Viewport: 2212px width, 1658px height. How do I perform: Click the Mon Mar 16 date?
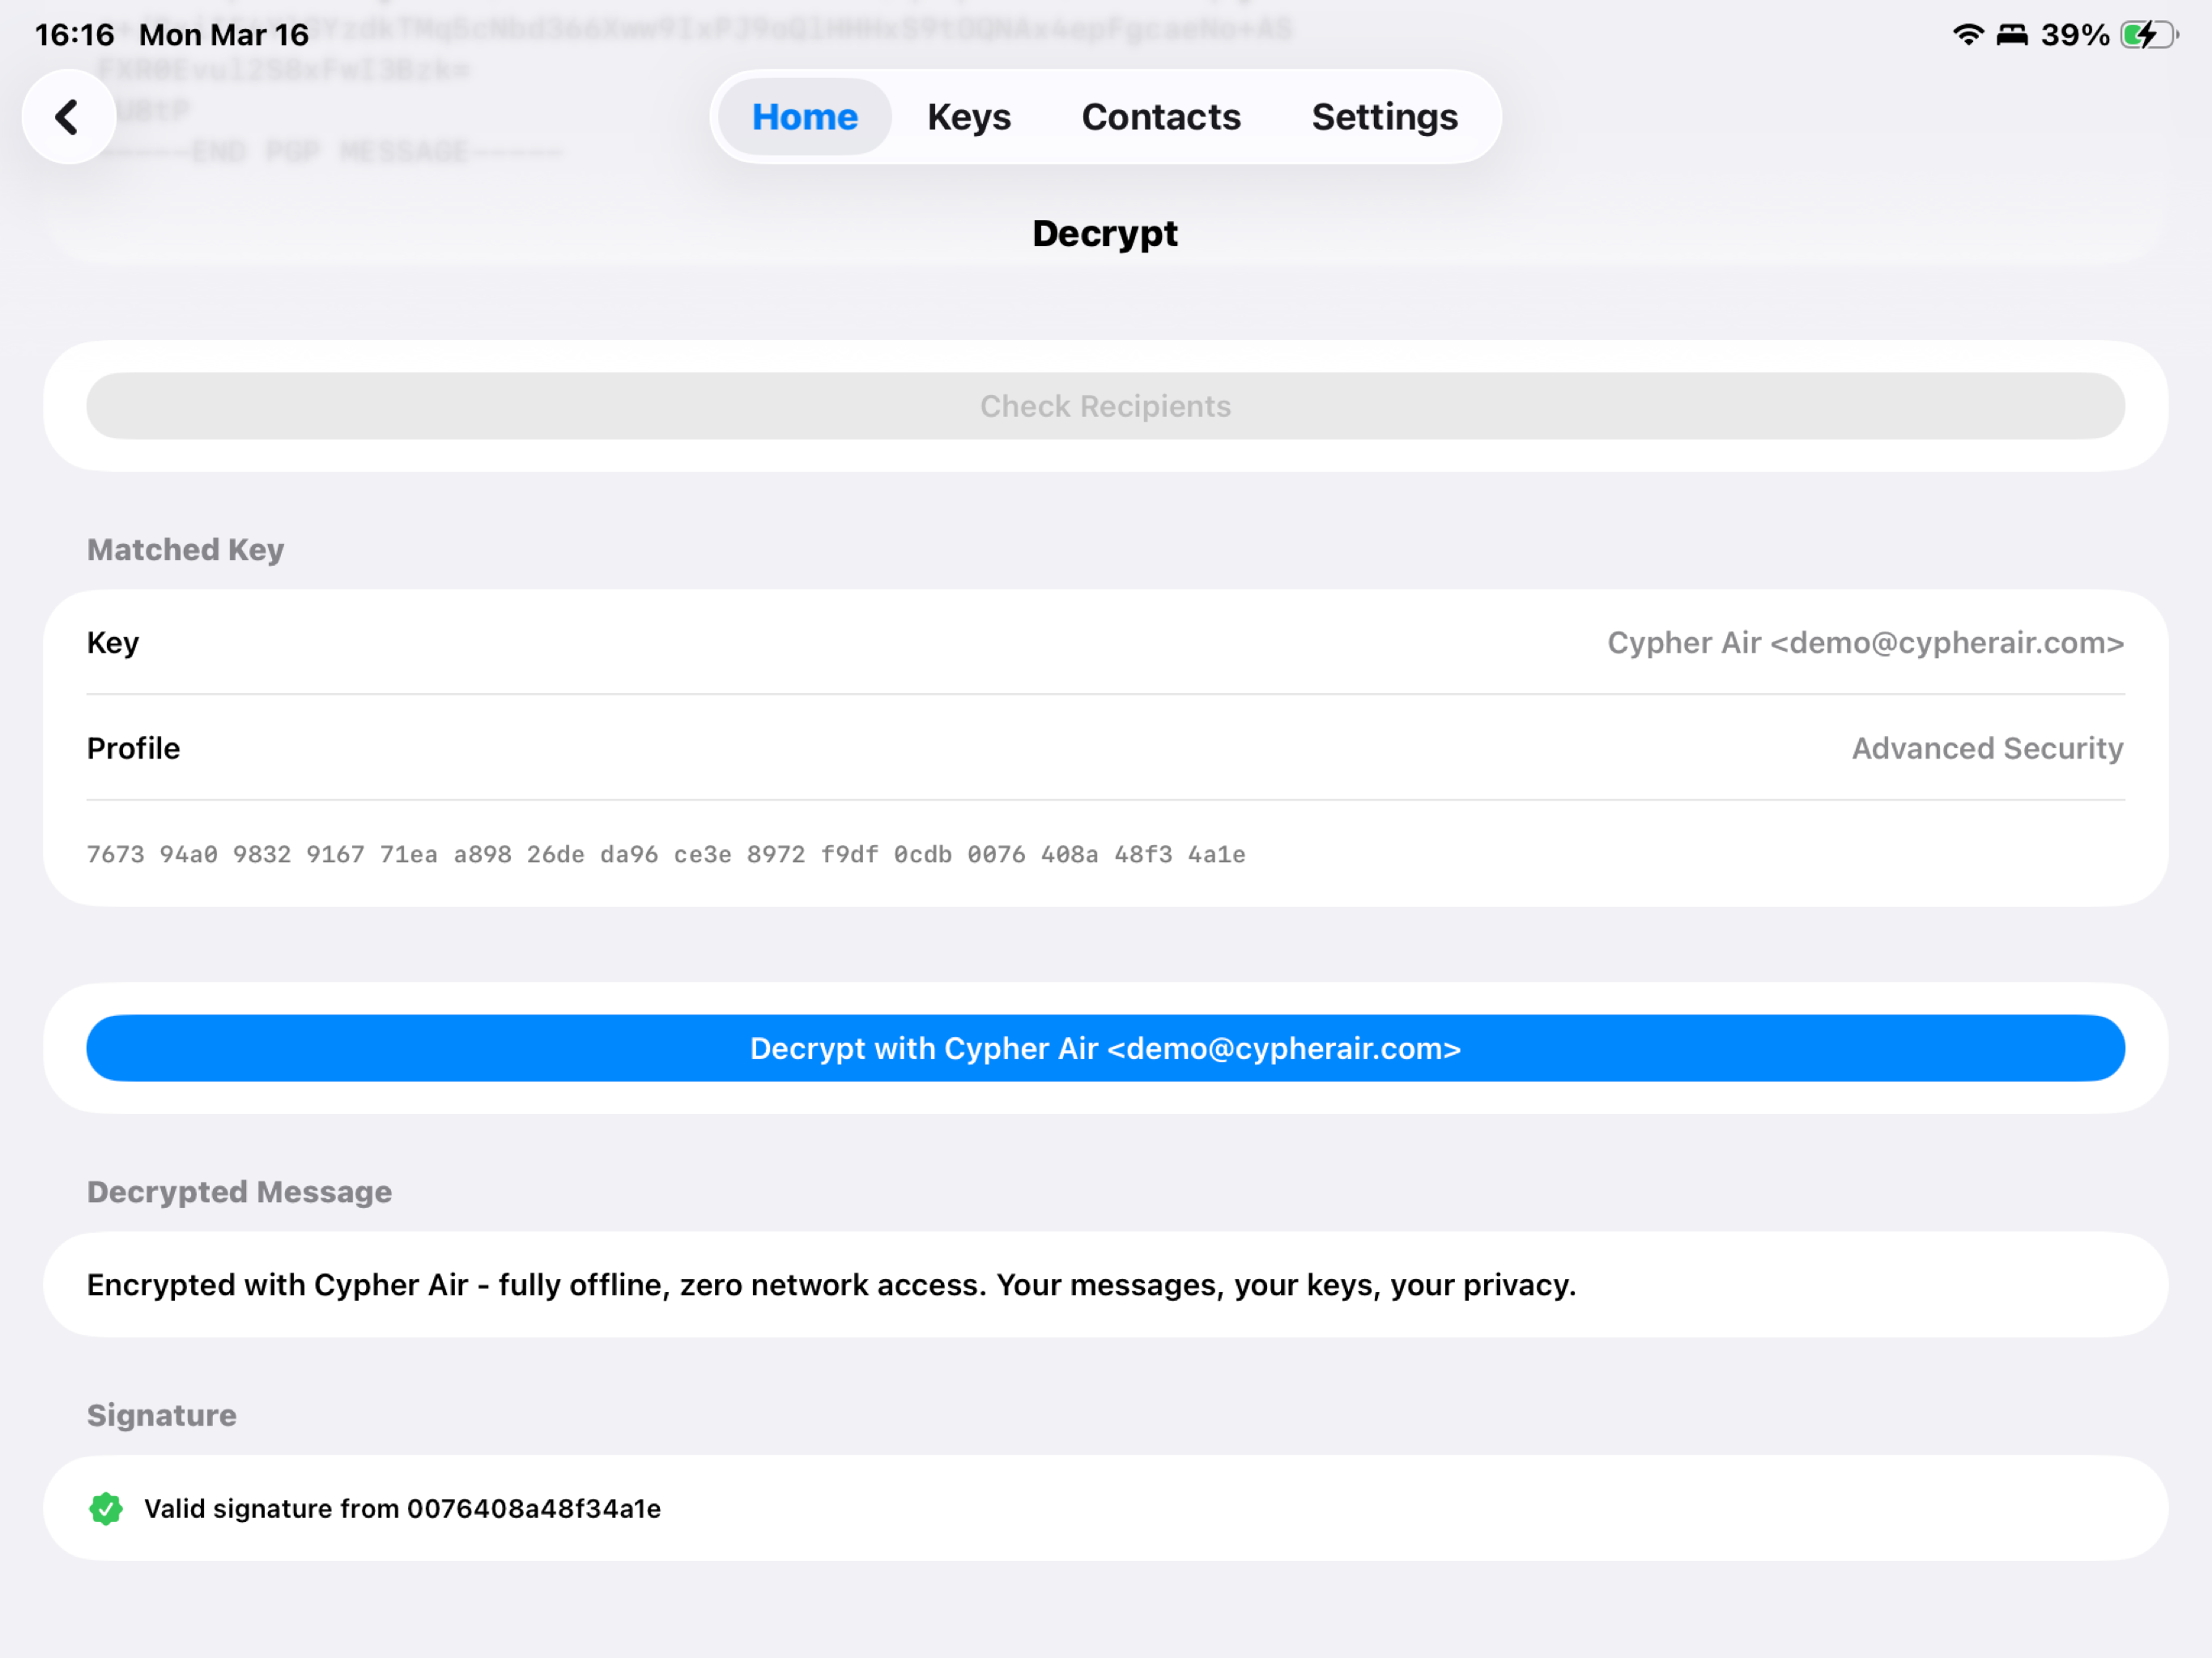[224, 35]
